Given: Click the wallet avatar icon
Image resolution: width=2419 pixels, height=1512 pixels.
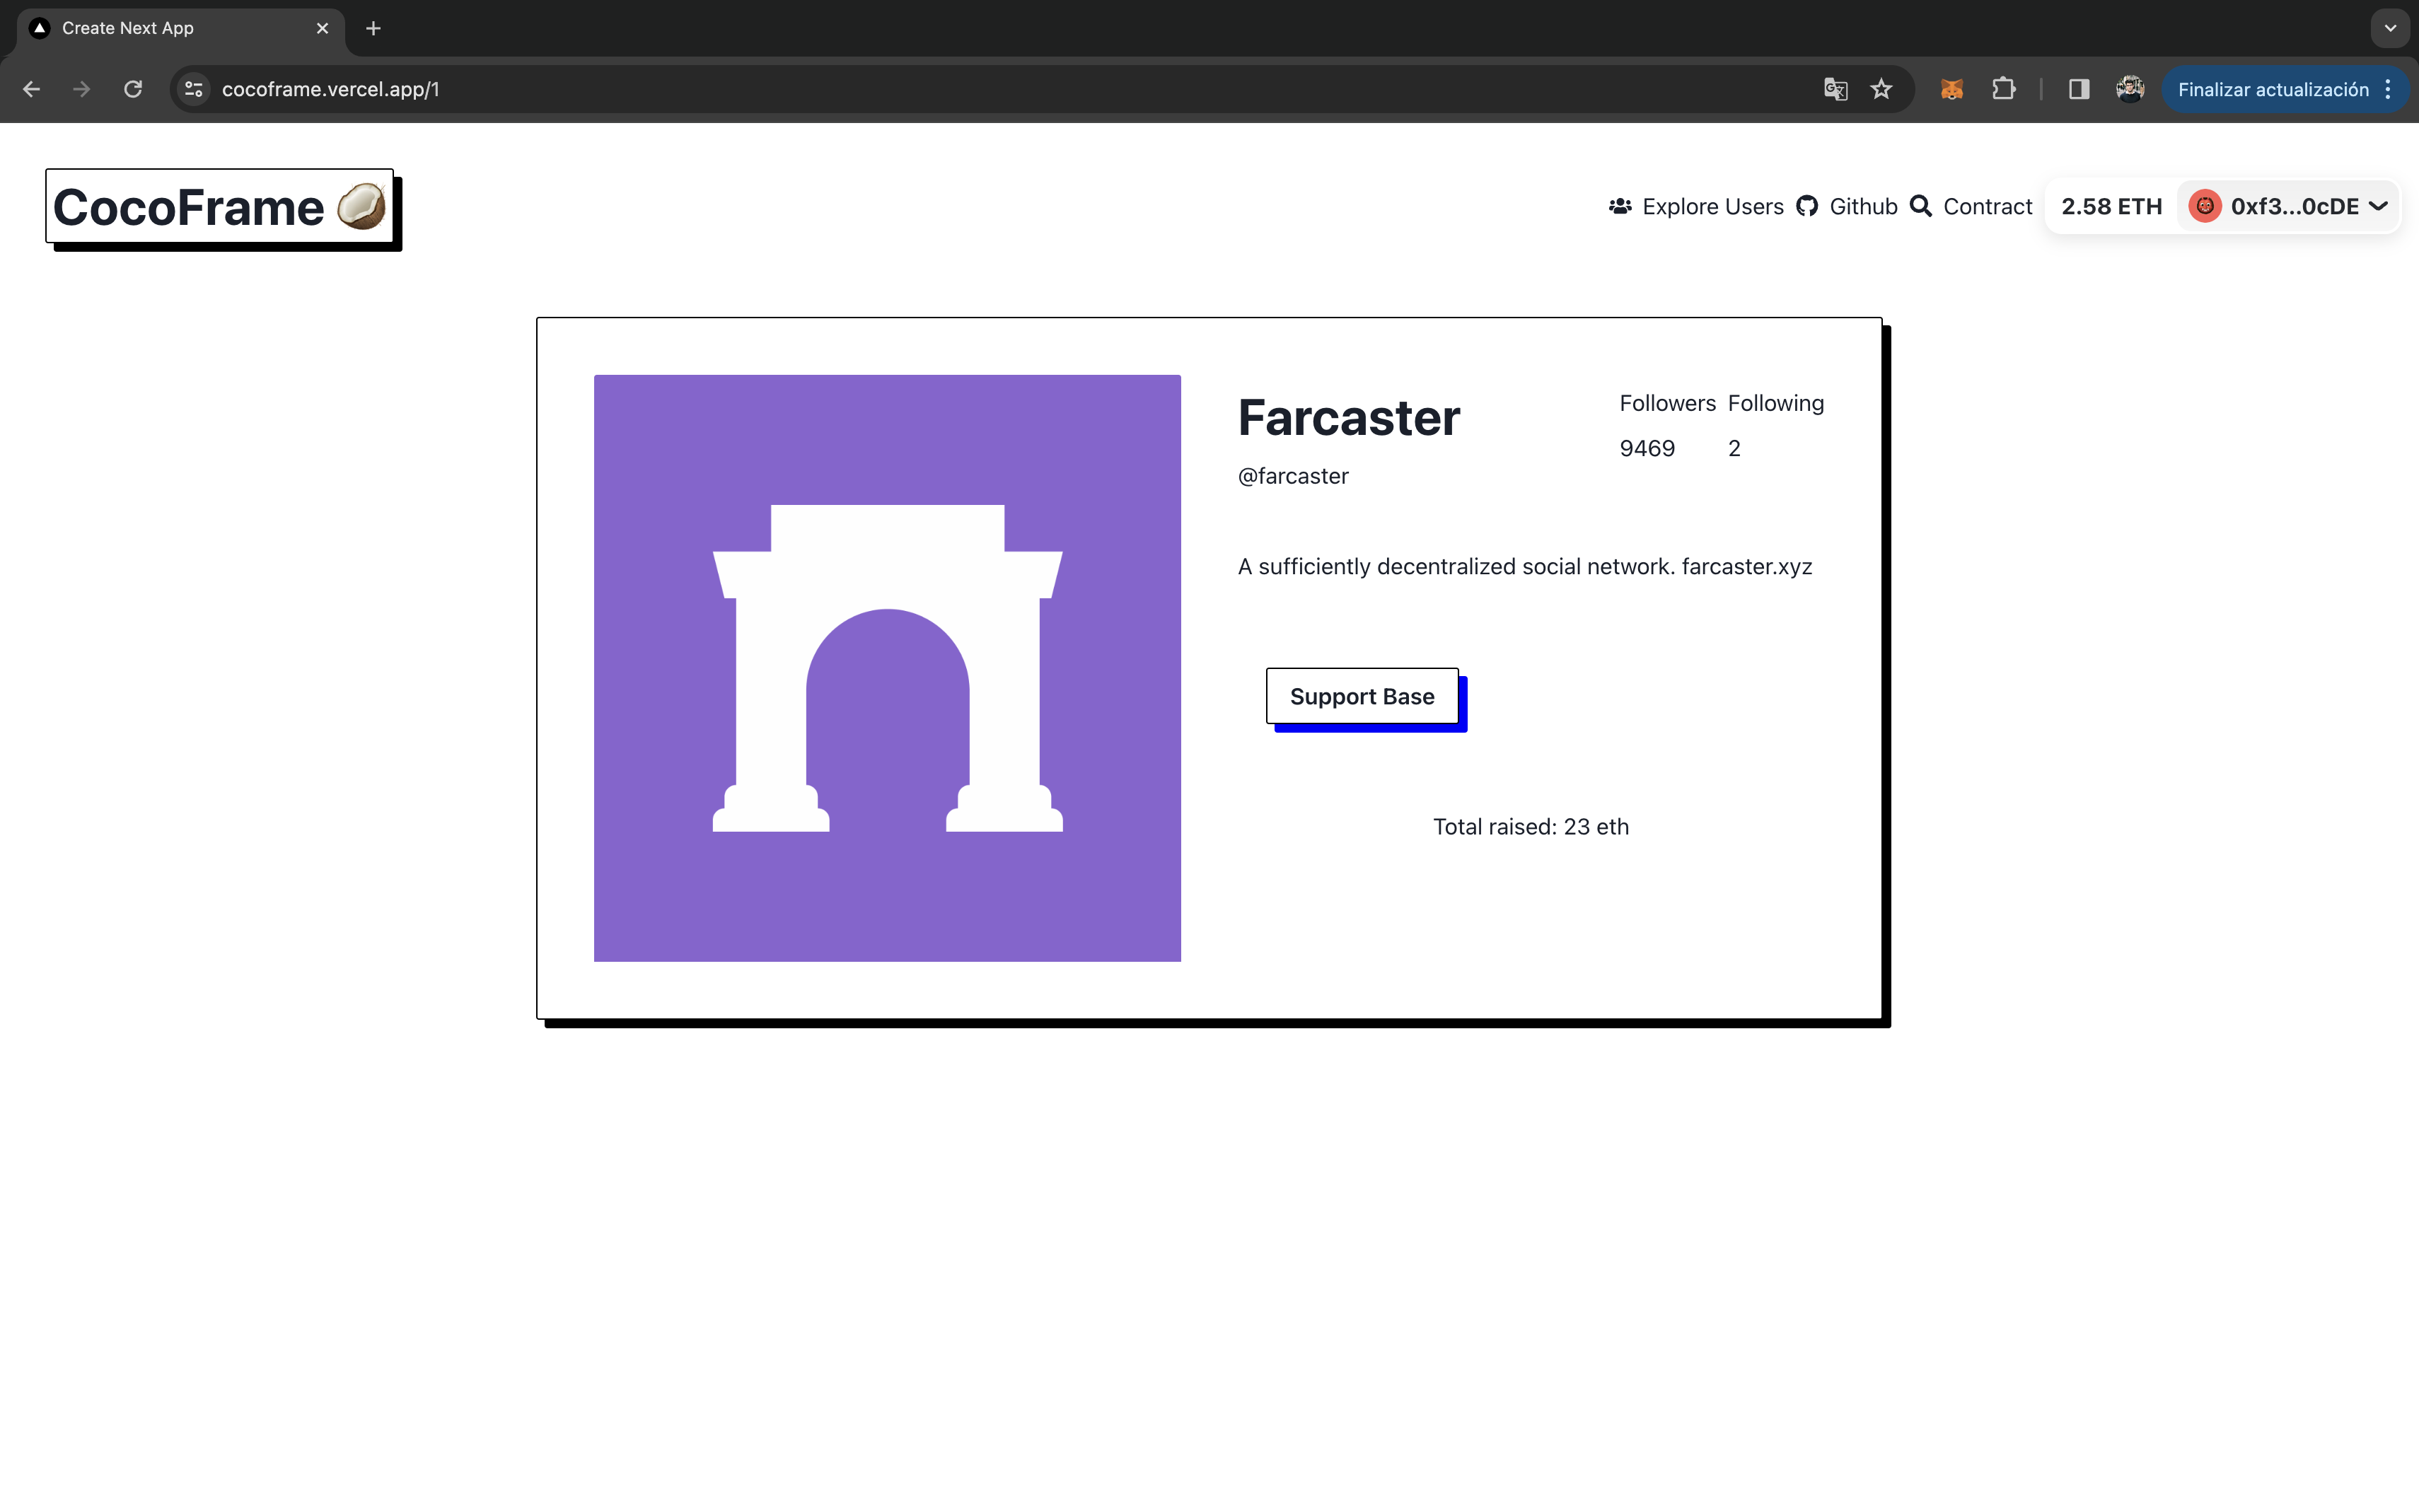Looking at the screenshot, I should (2204, 206).
